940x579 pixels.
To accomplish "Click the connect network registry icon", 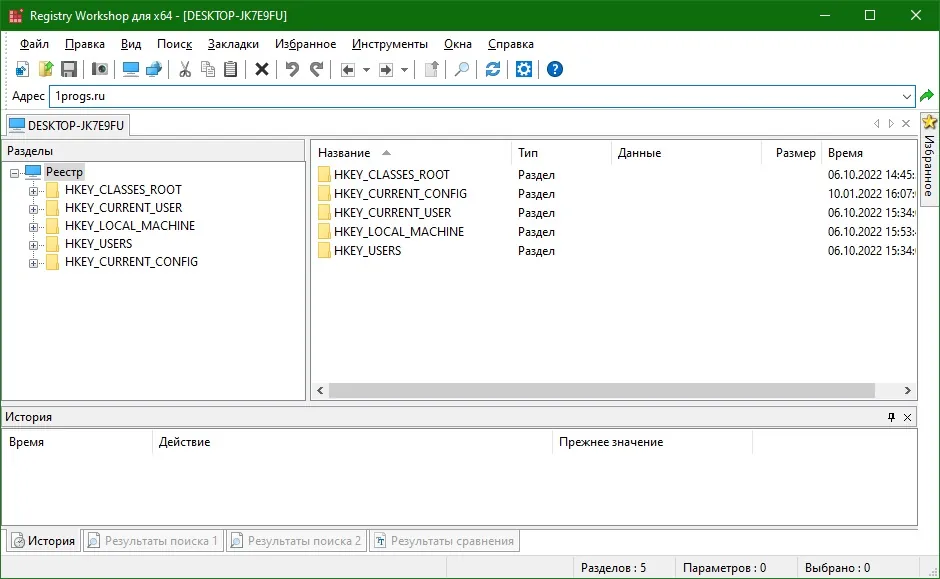I will tap(154, 70).
